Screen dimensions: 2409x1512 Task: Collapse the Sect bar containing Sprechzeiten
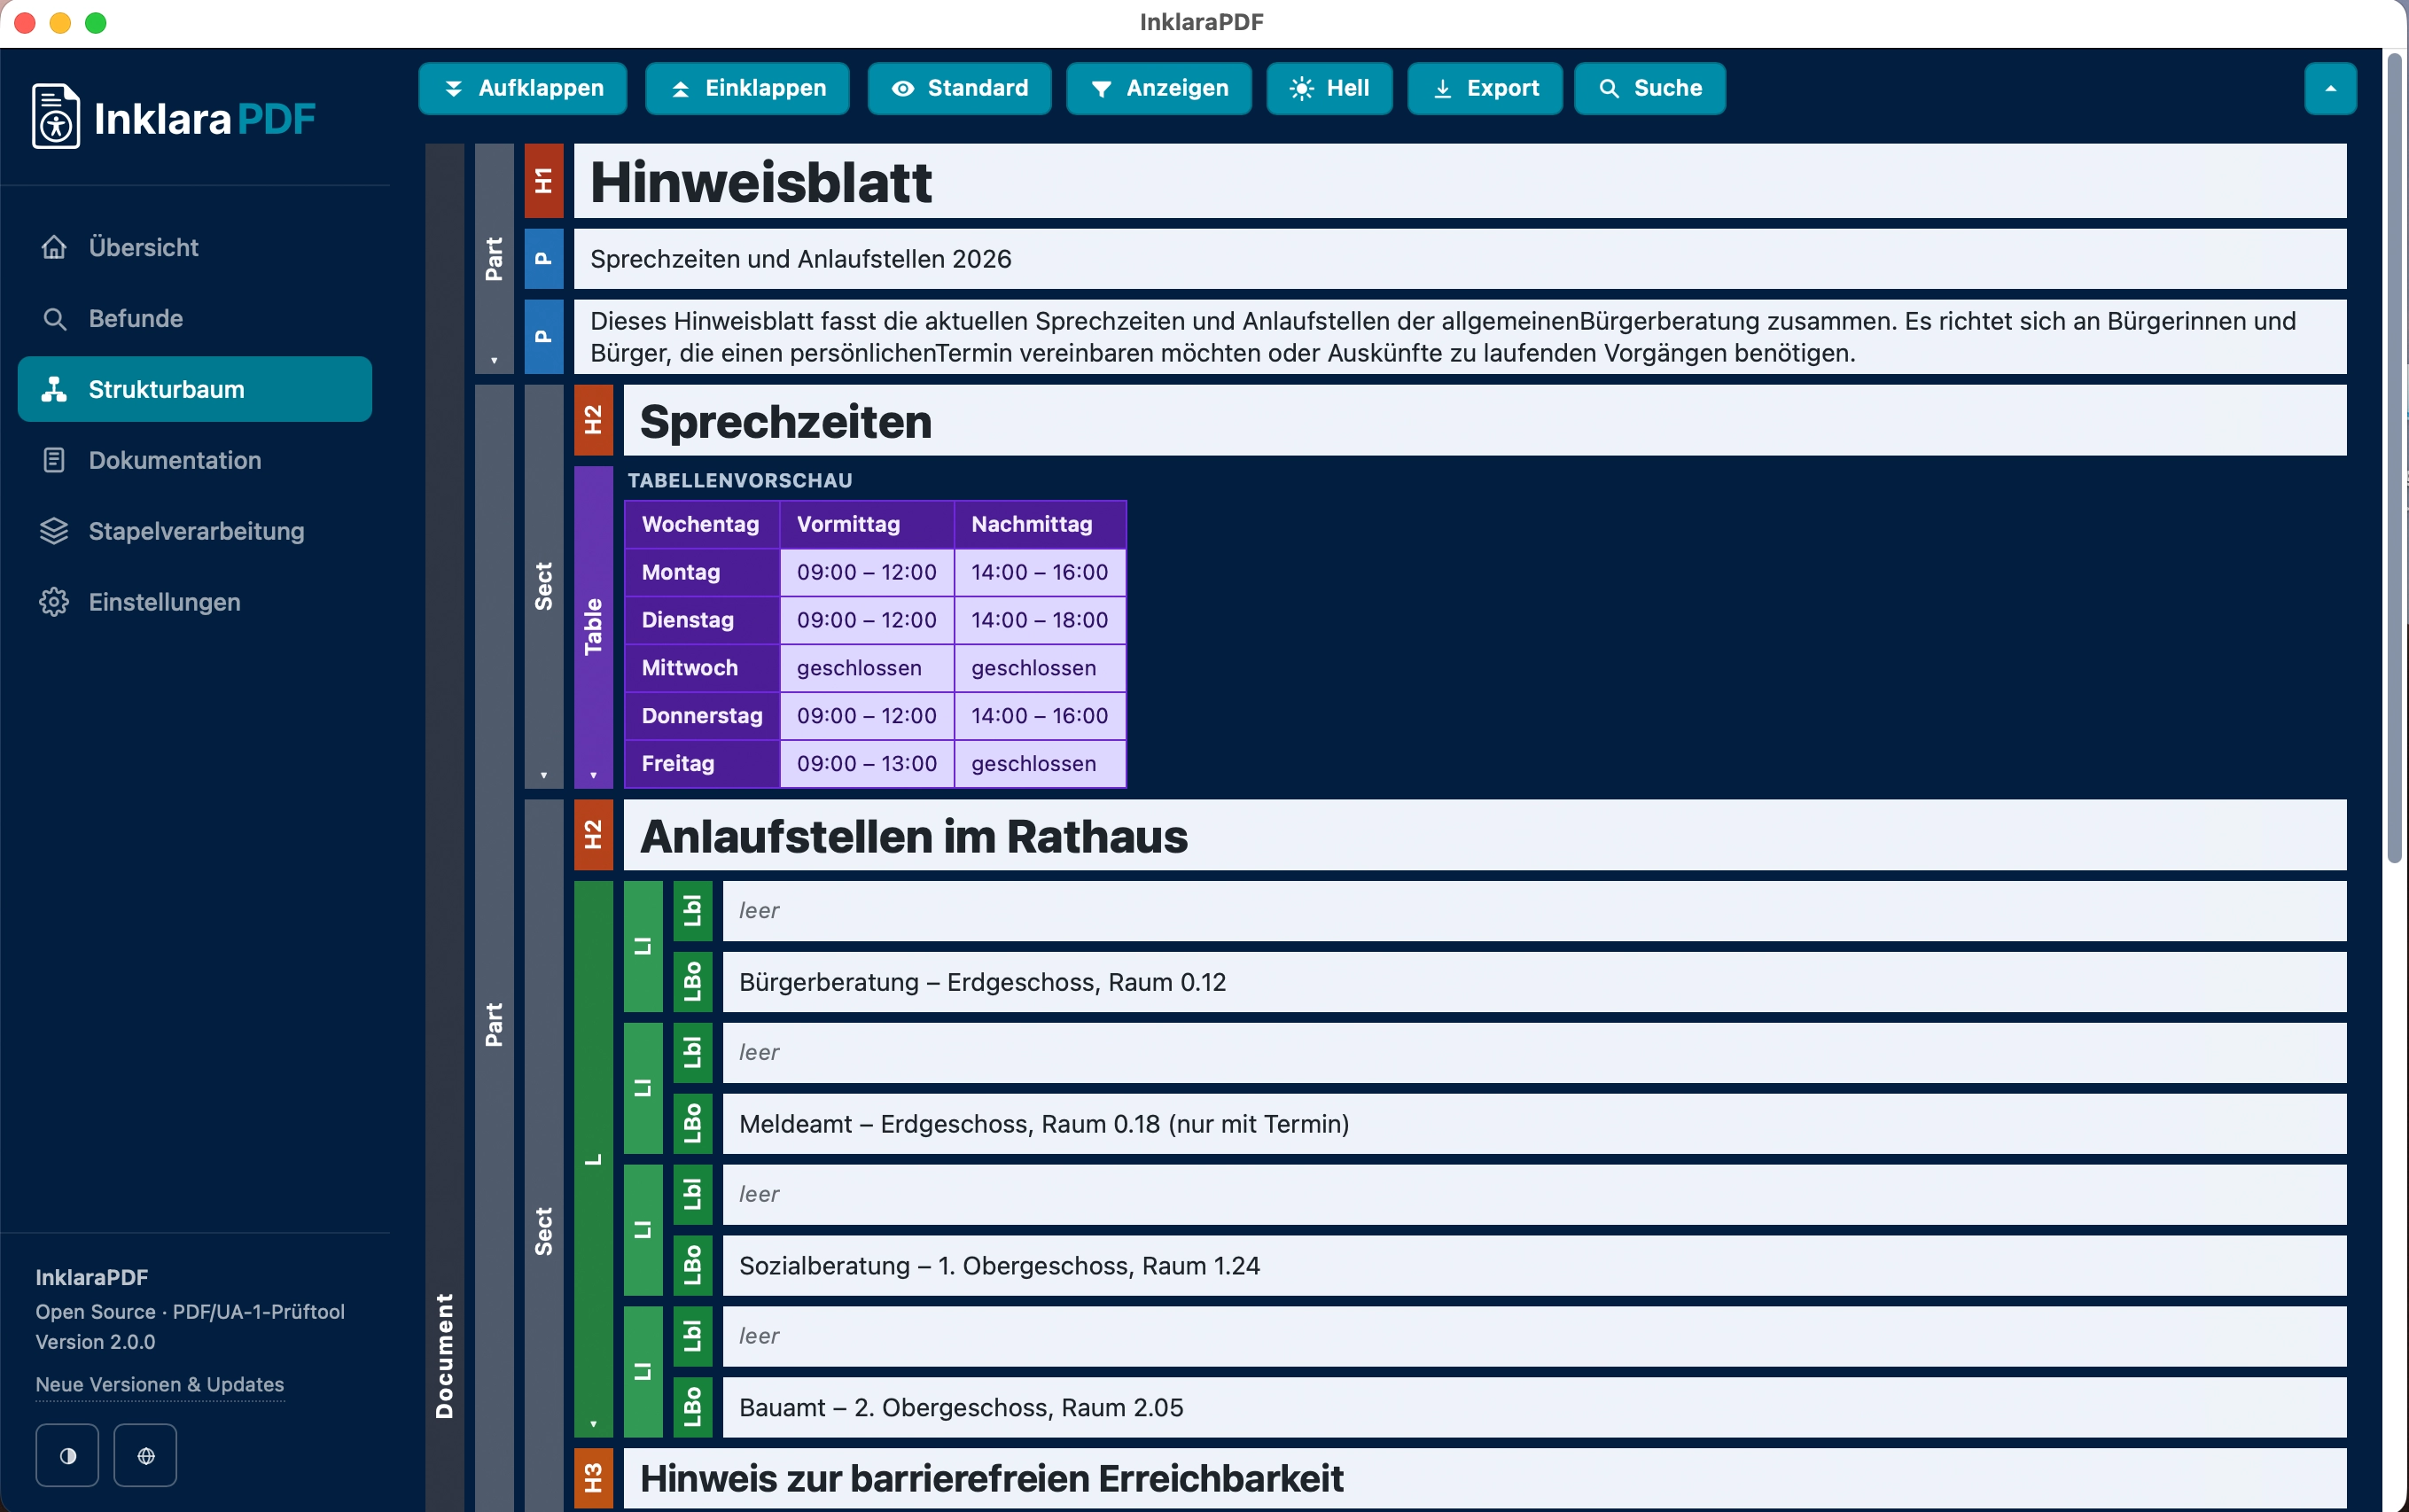coord(544,586)
